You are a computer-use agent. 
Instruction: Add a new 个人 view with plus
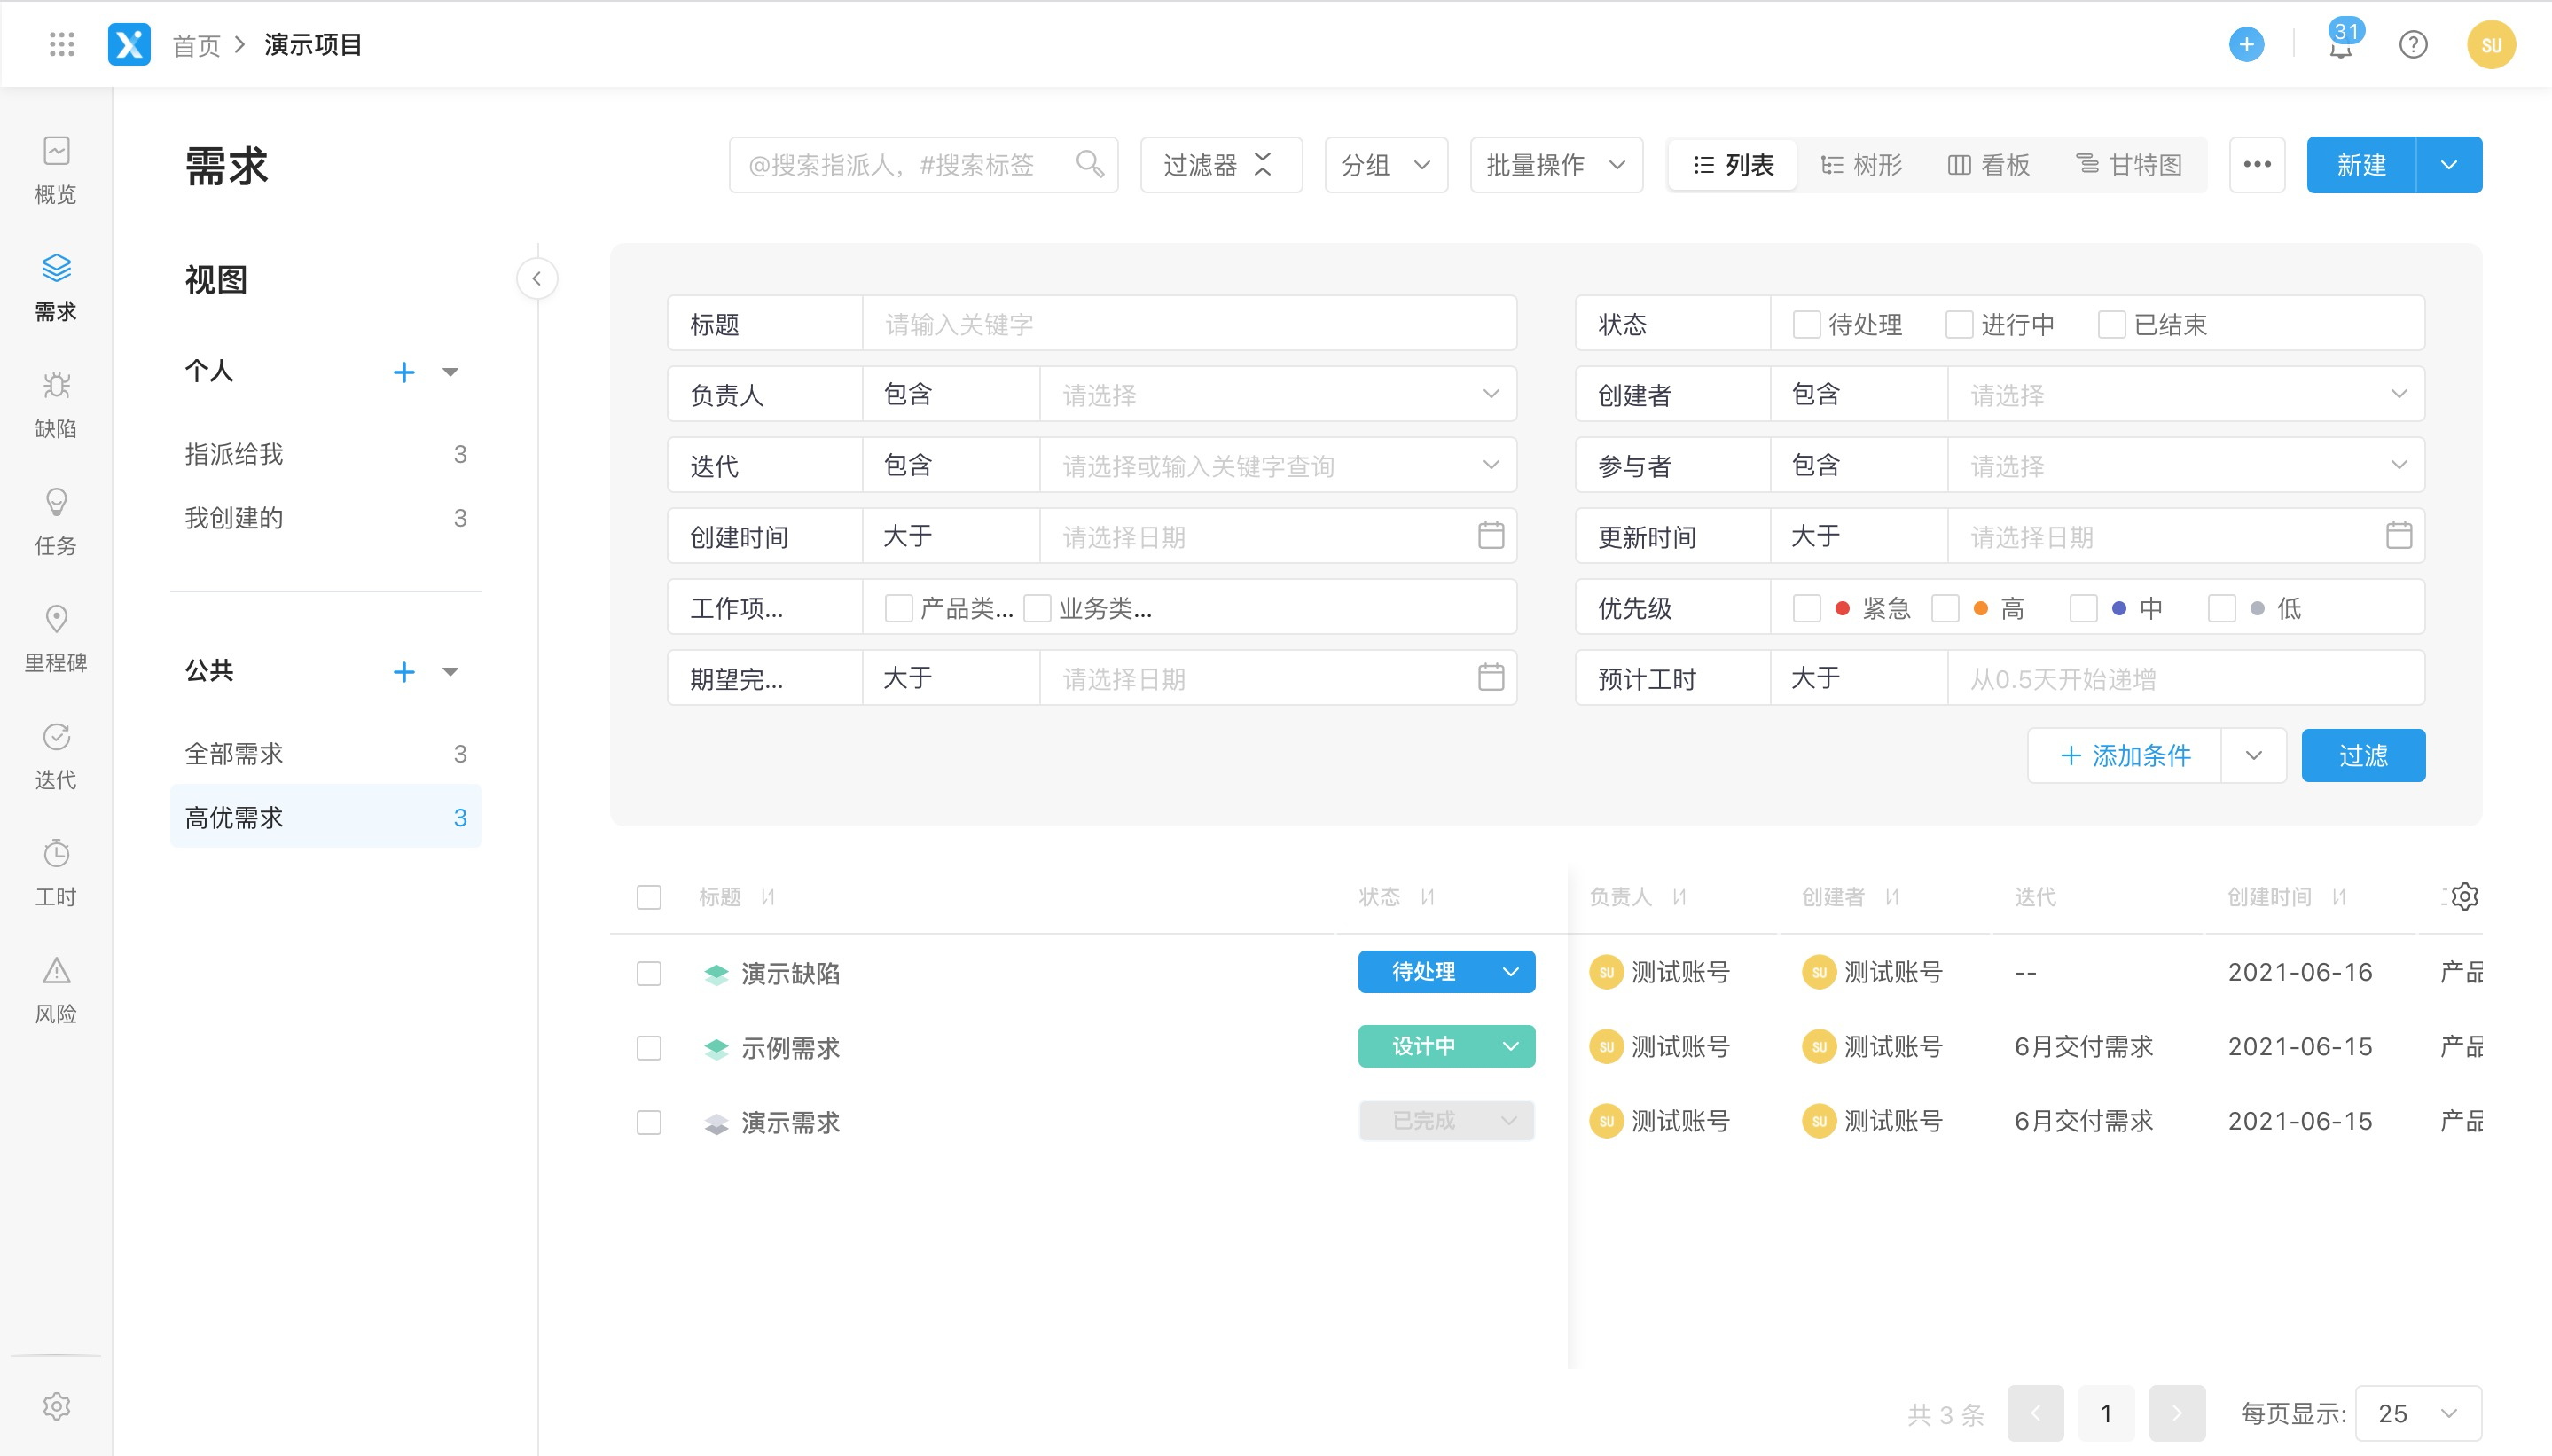[404, 372]
